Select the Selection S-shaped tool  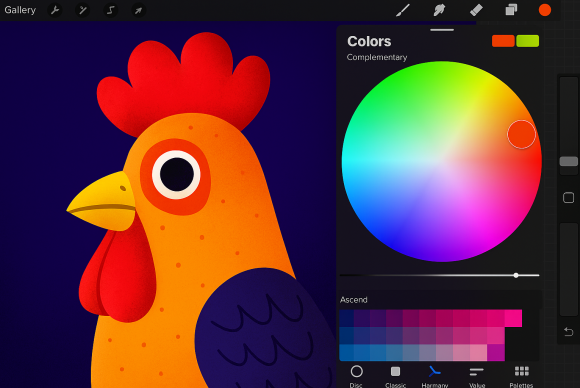coord(111,10)
